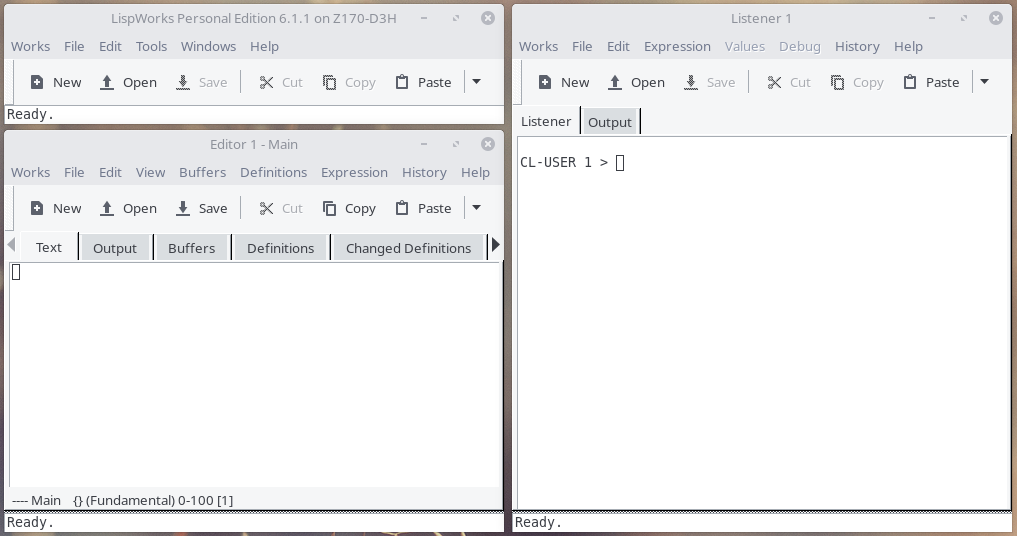Click Cut scissors icon in Listener 1 toolbar
The height and width of the screenshot is (536, 1017).
coord(774,82)
